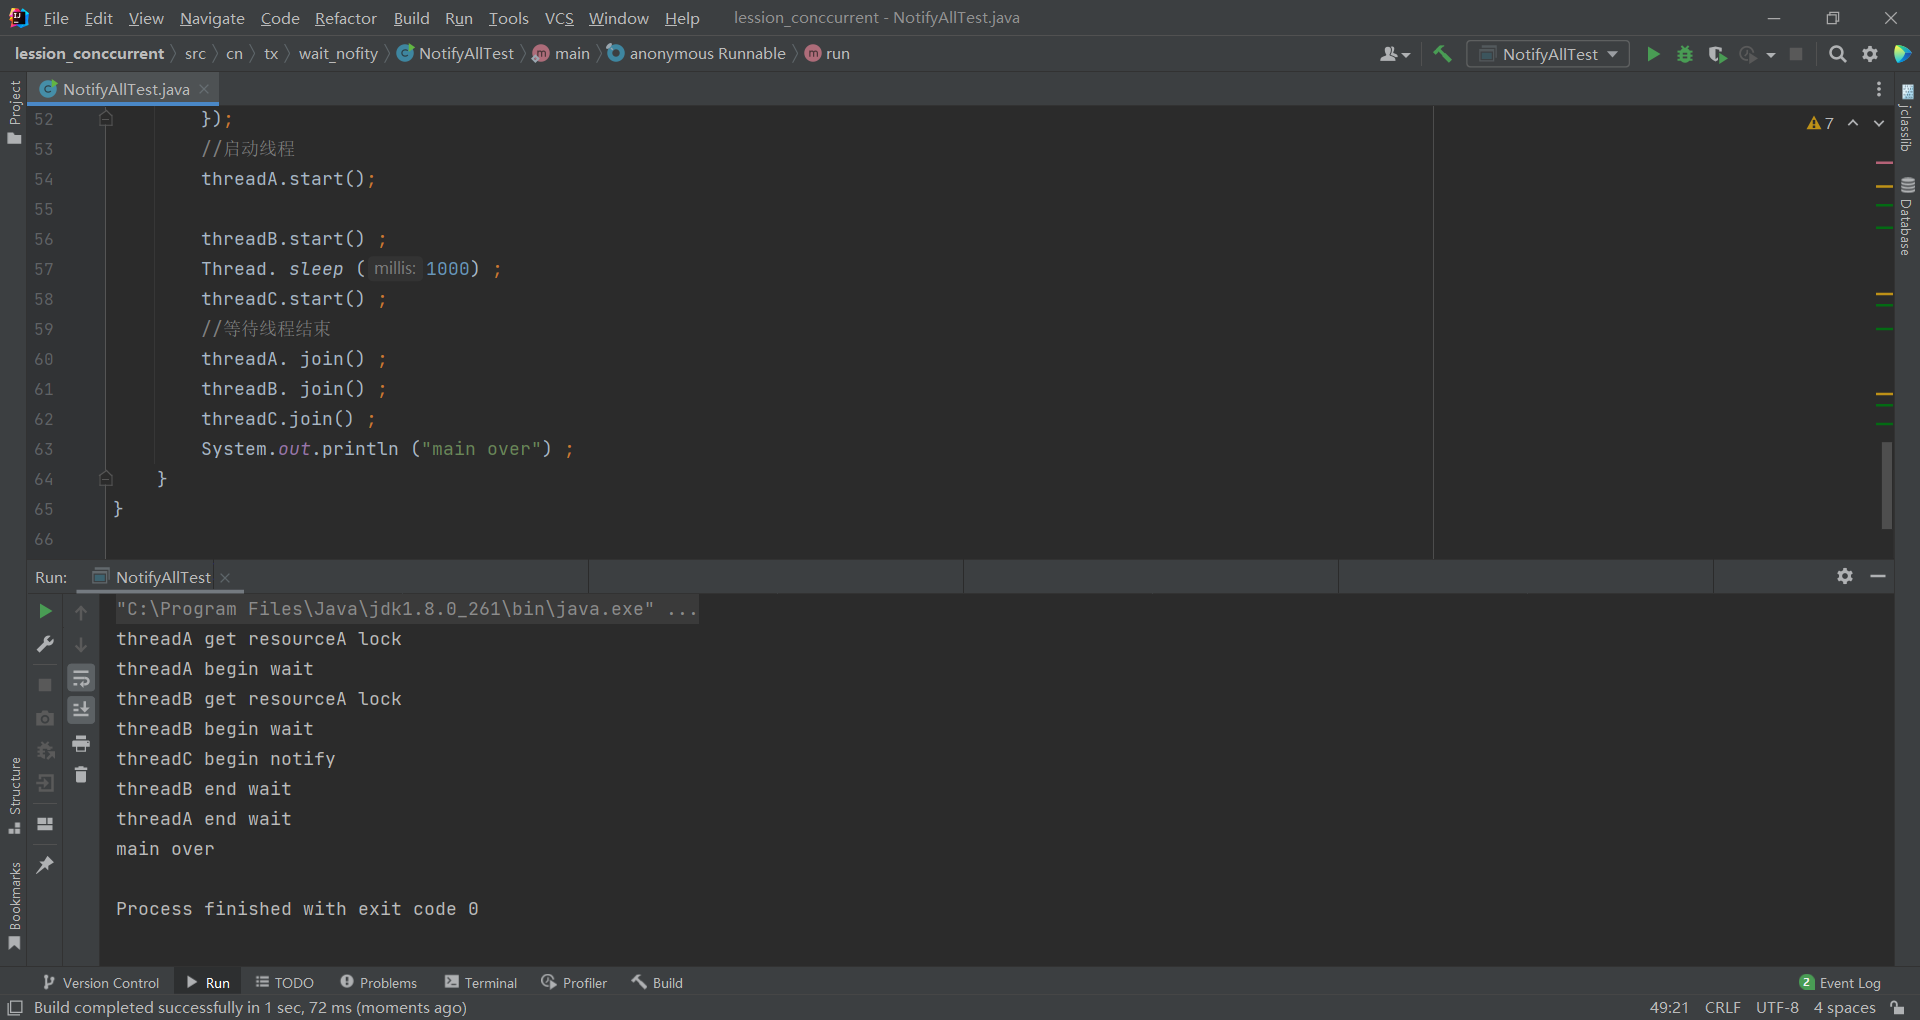Open Project tool window sidebar
The width and height of the screenshot is (1920, 1020).
click(14, 110)
